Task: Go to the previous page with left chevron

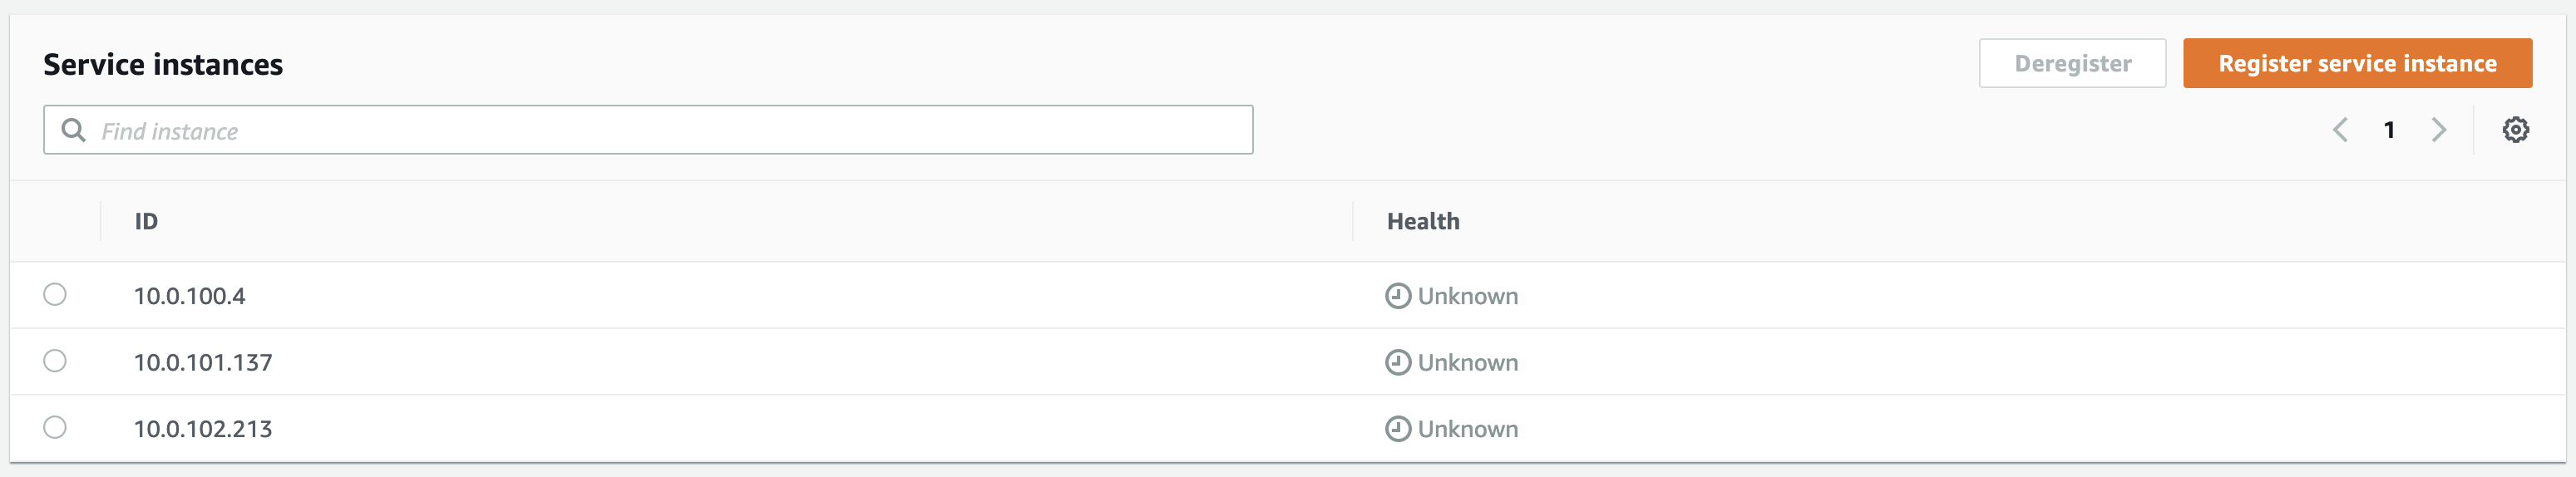Action: (x=2340, y=130)
